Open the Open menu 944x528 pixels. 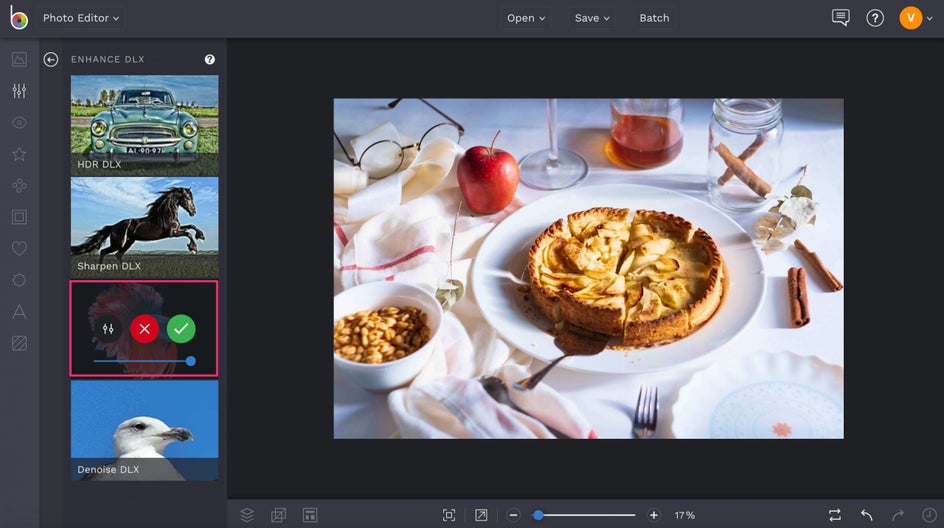[x=526, y=18]
